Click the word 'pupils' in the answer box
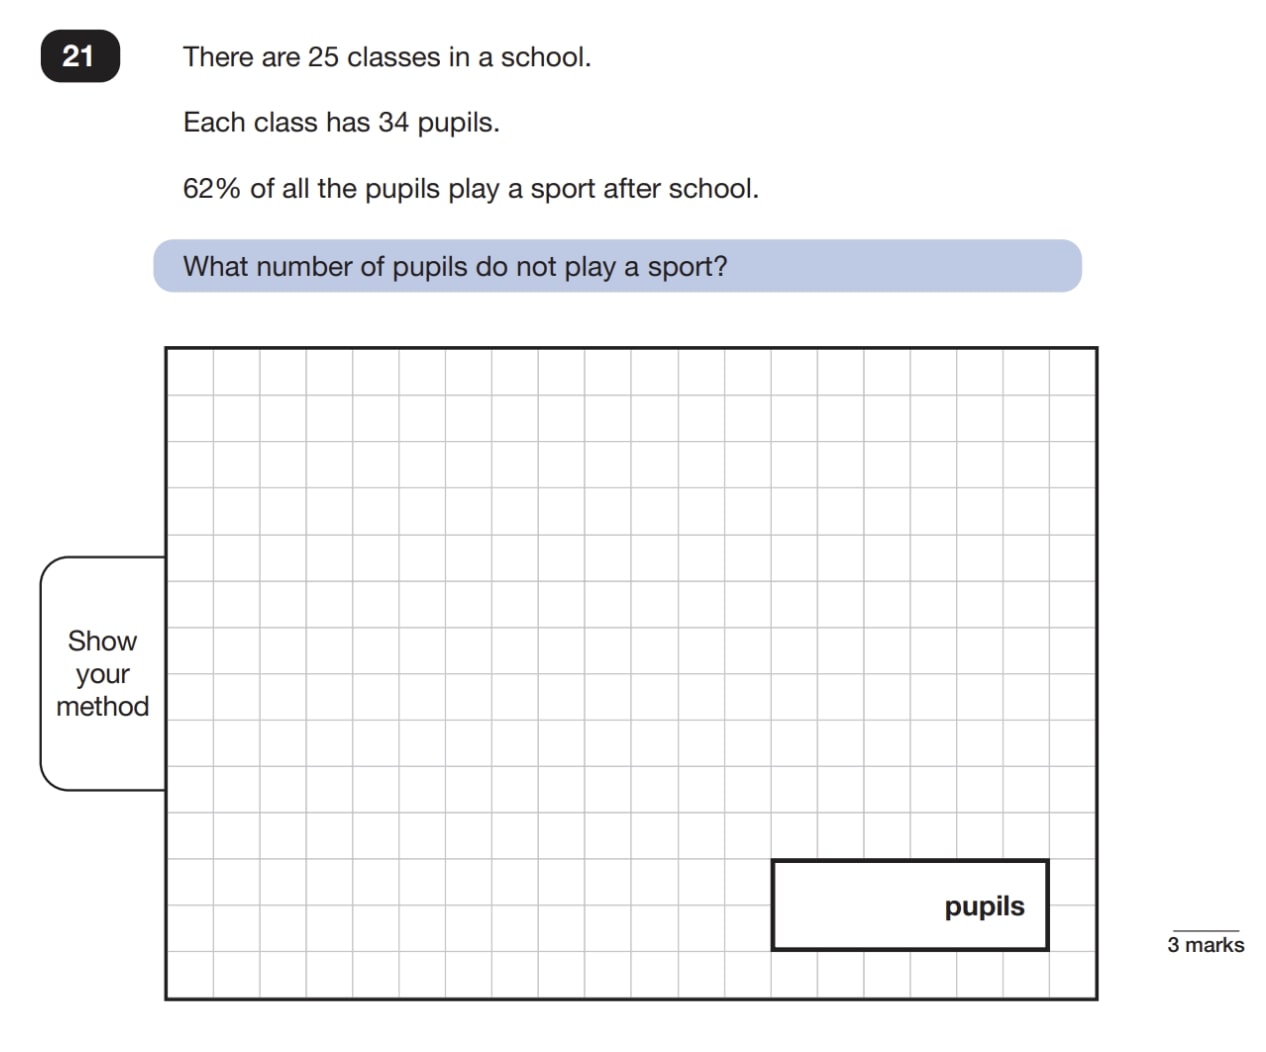1266x1052 pixels. click(984, 906)
